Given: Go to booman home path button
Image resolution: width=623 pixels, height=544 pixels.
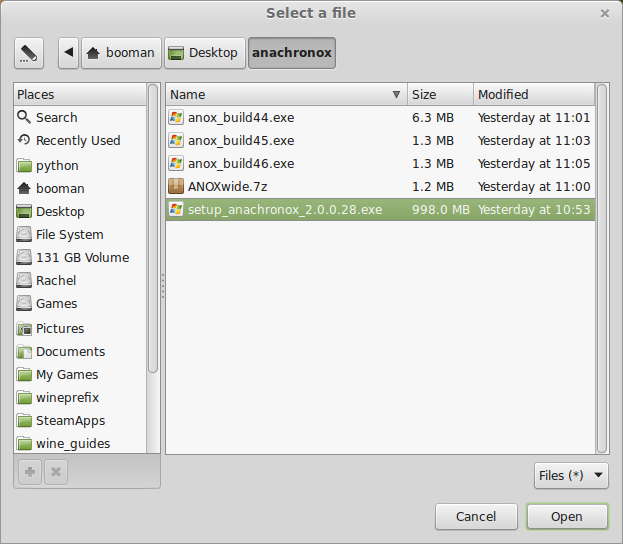Looking at the screenshot, I should click(122, 53).
